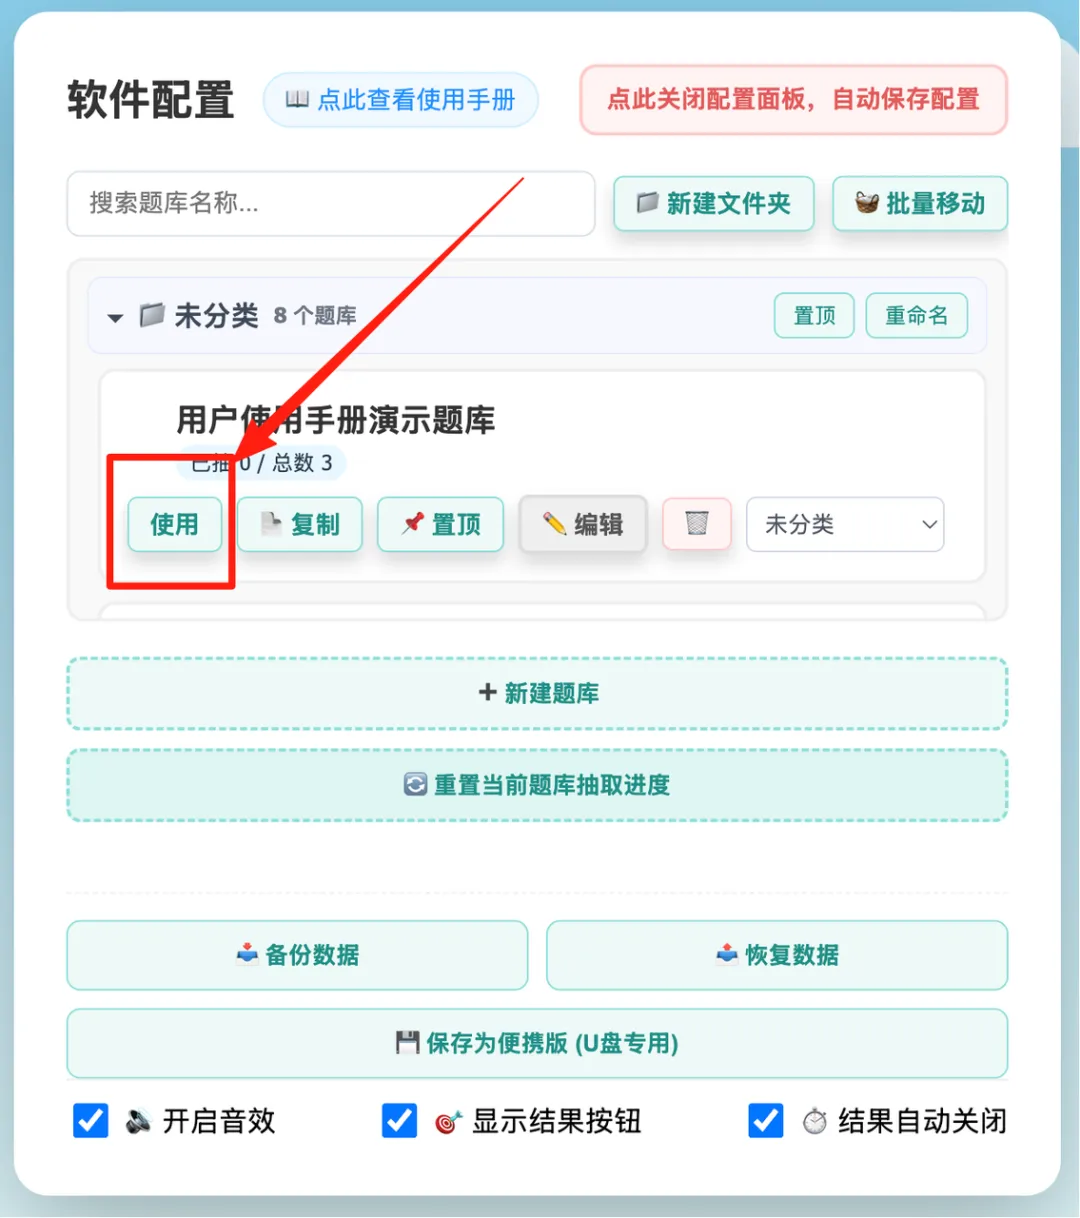The height and width of the screenshot is (1218, 1080).
Task: Click 备份数据 backup data
Action: [297, 955]
